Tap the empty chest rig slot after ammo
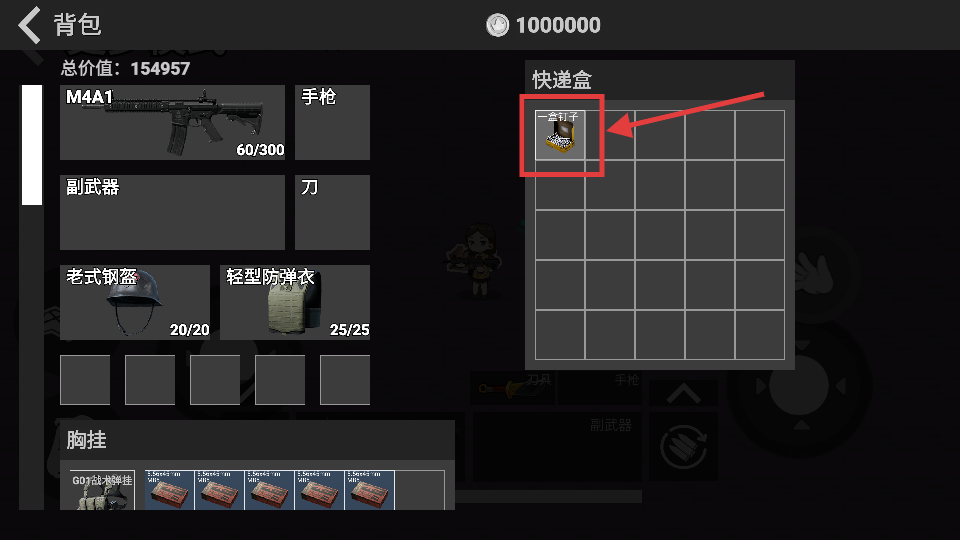Image resolution: width=960 pixels, height=540 pixels. 420,490
